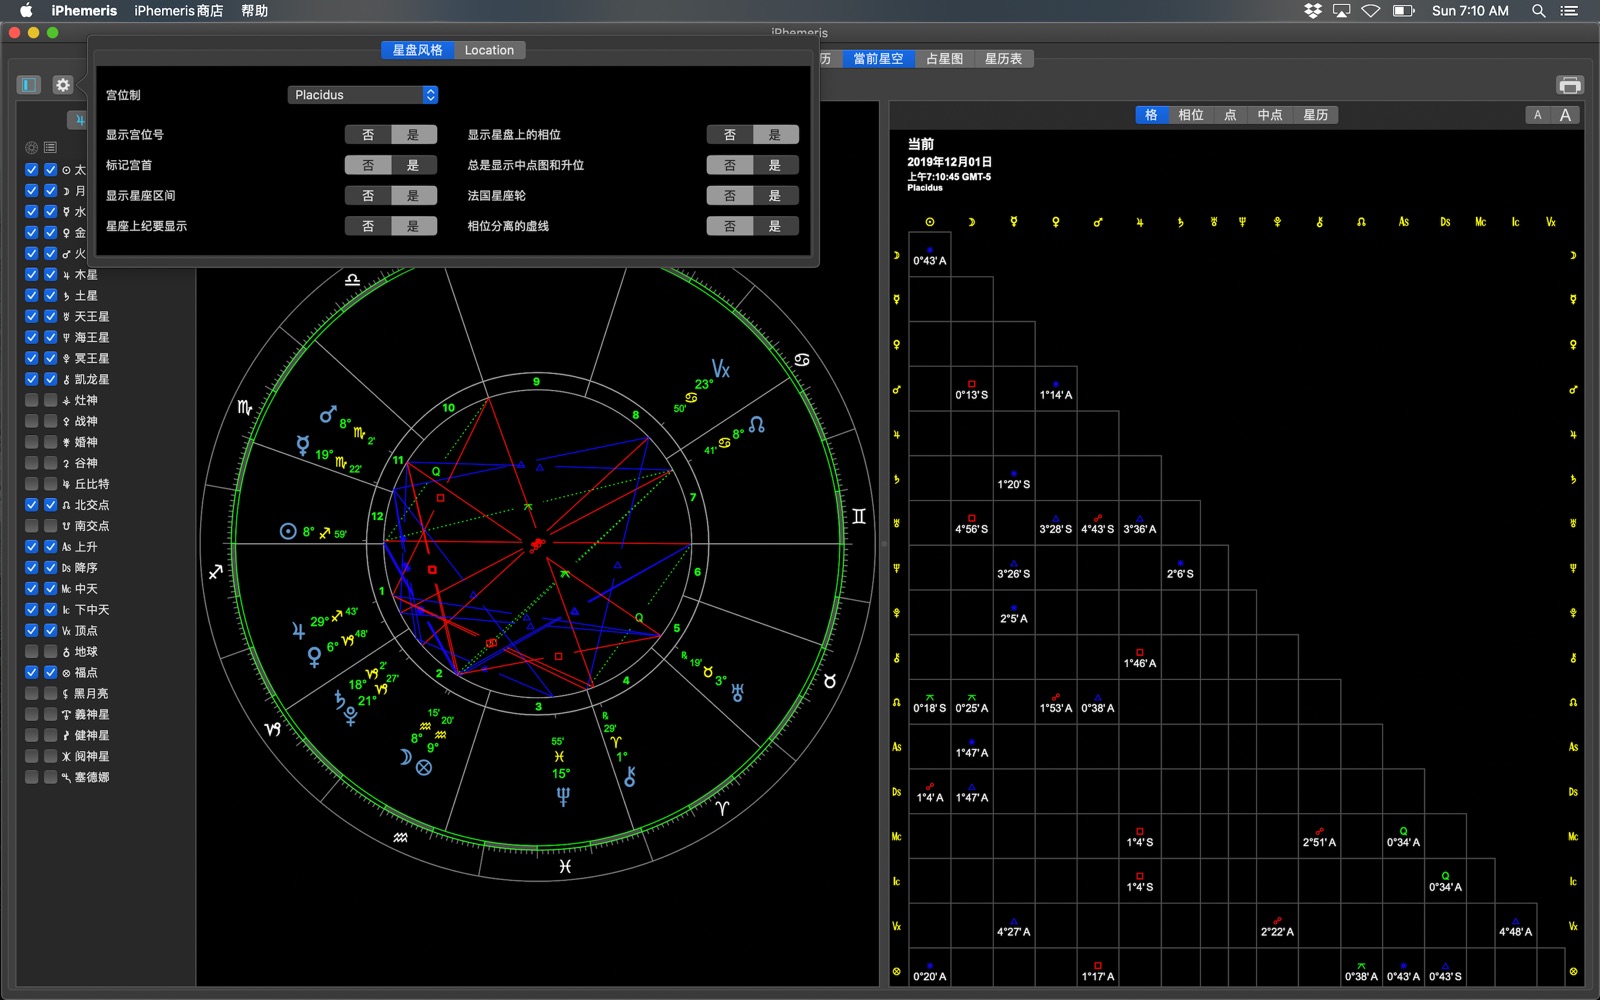Open the 帮助 menu in the menu bar
This screenshot has width=1600, height=1000.
254,11
